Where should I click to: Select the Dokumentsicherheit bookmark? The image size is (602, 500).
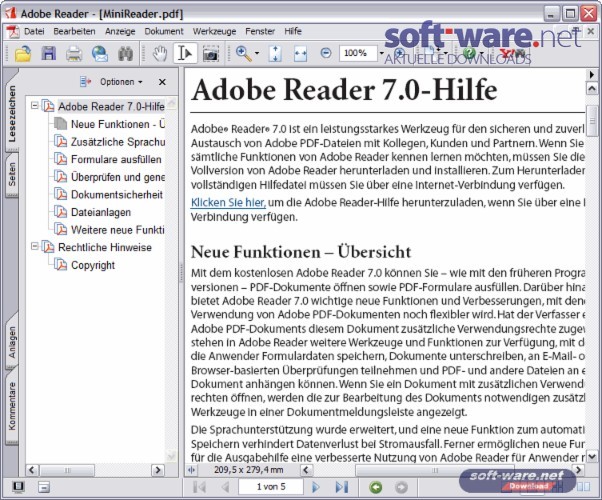coord(117,195)
